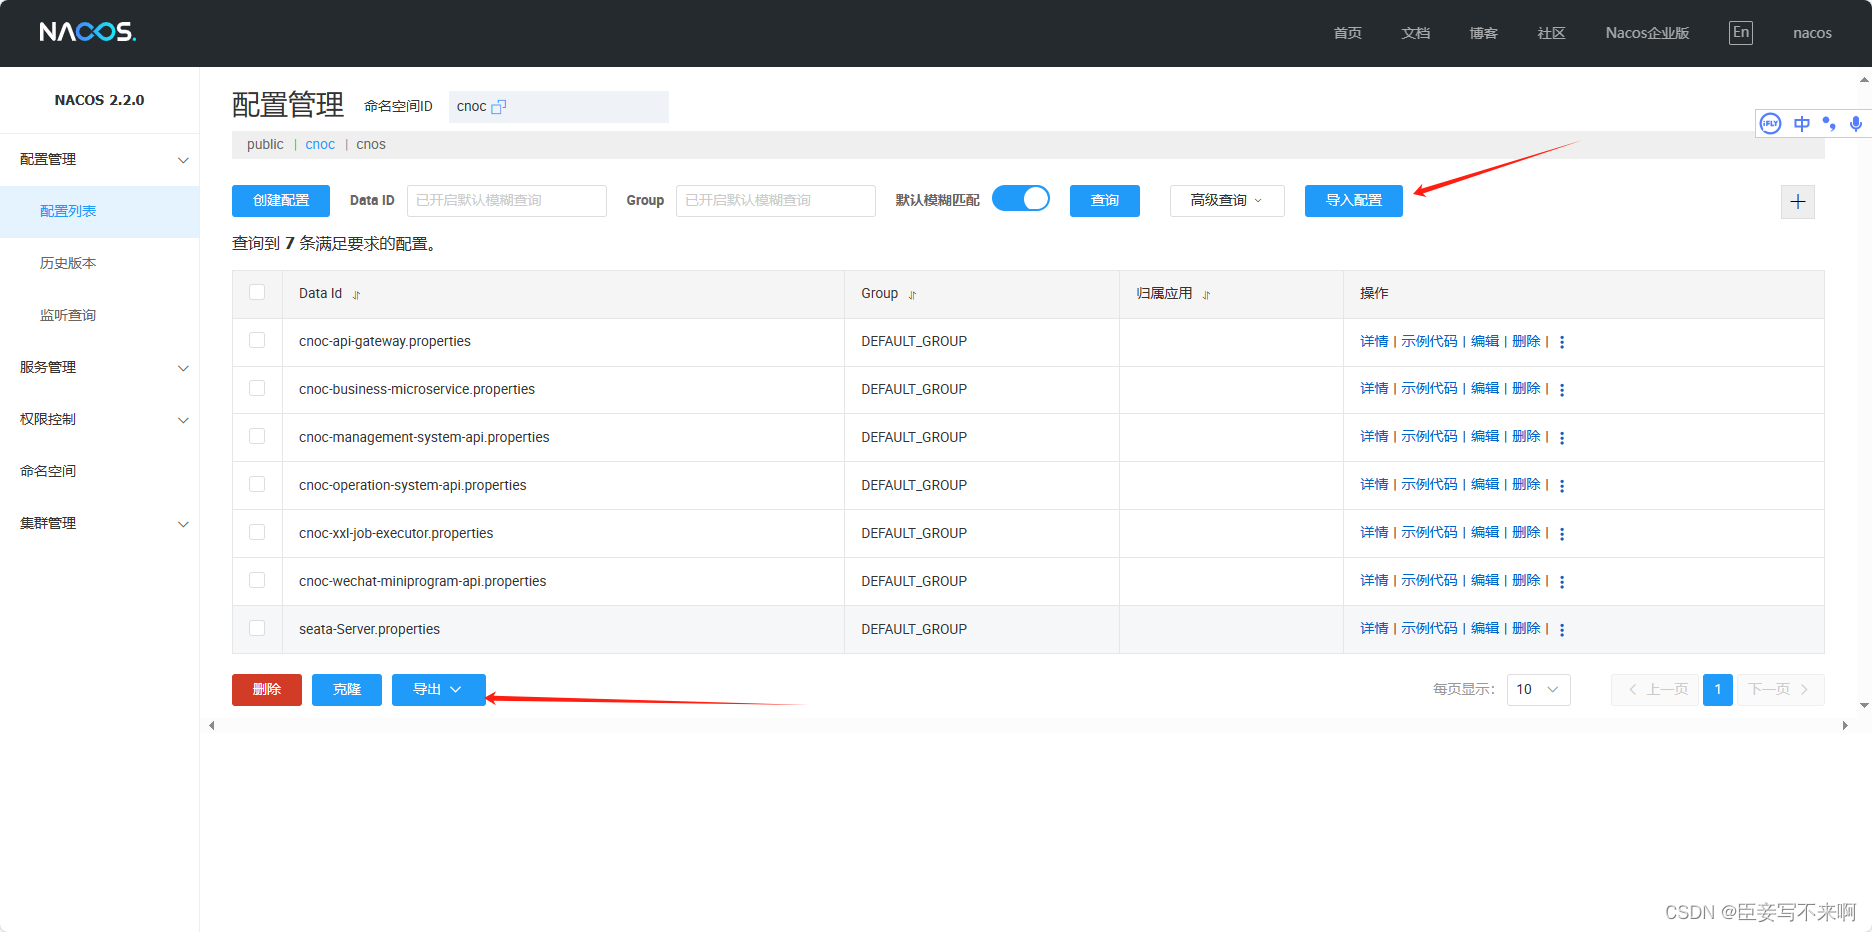Expand the 权限控制 sidebar section
The width and height of the screenshot is (1872, 932).
pos(100,419)
